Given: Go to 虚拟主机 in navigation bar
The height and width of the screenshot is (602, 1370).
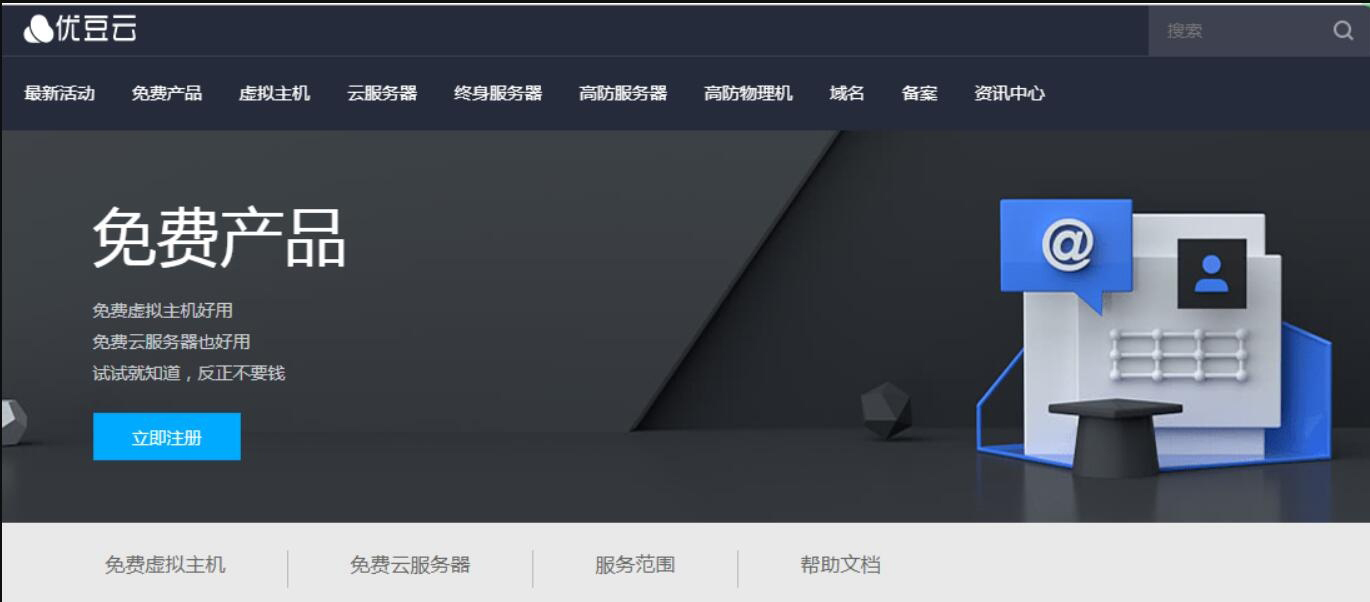Looking at the screenshot, I should (274, 93).
